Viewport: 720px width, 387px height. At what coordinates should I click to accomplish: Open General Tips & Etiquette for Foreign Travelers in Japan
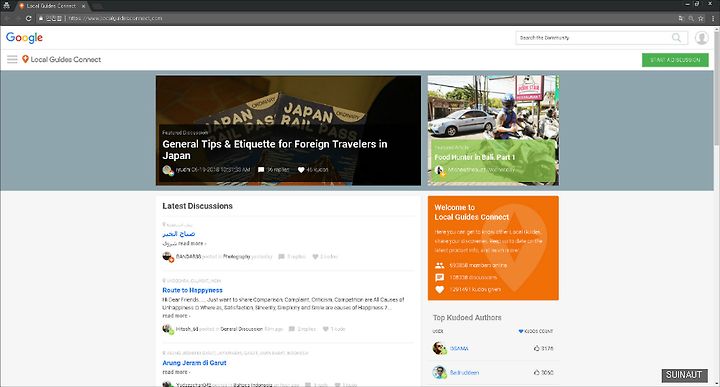(x=275, y=150)
